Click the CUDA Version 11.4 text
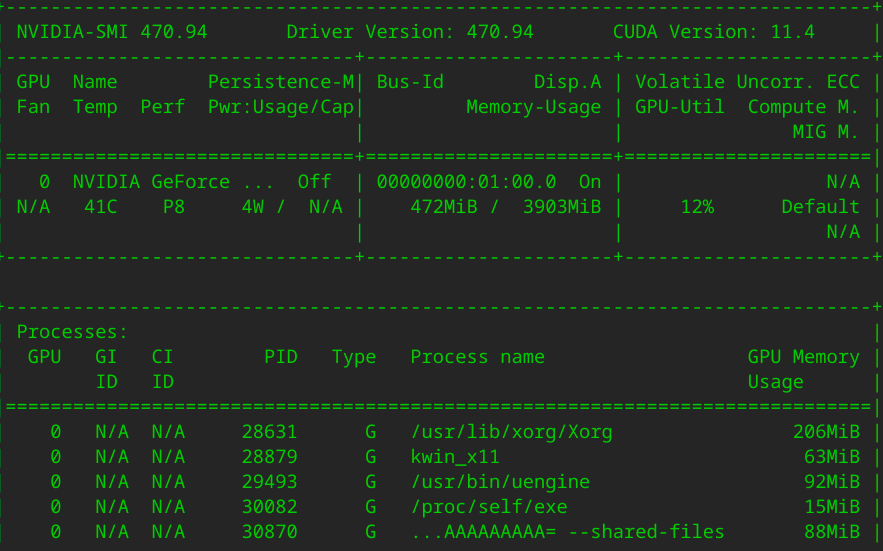This screenshot has width=883, height=551. [716, 32]
